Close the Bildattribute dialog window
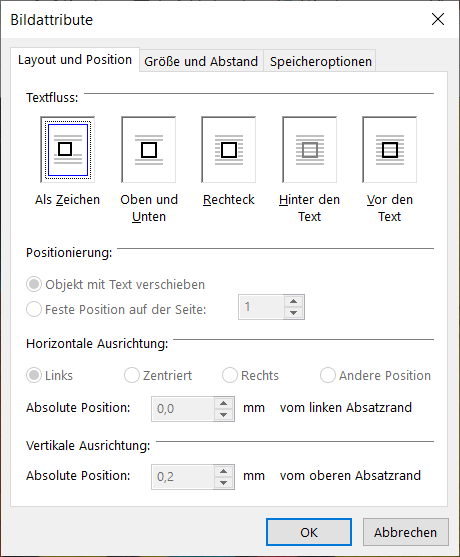460x557 pixels. coord(438,19)
